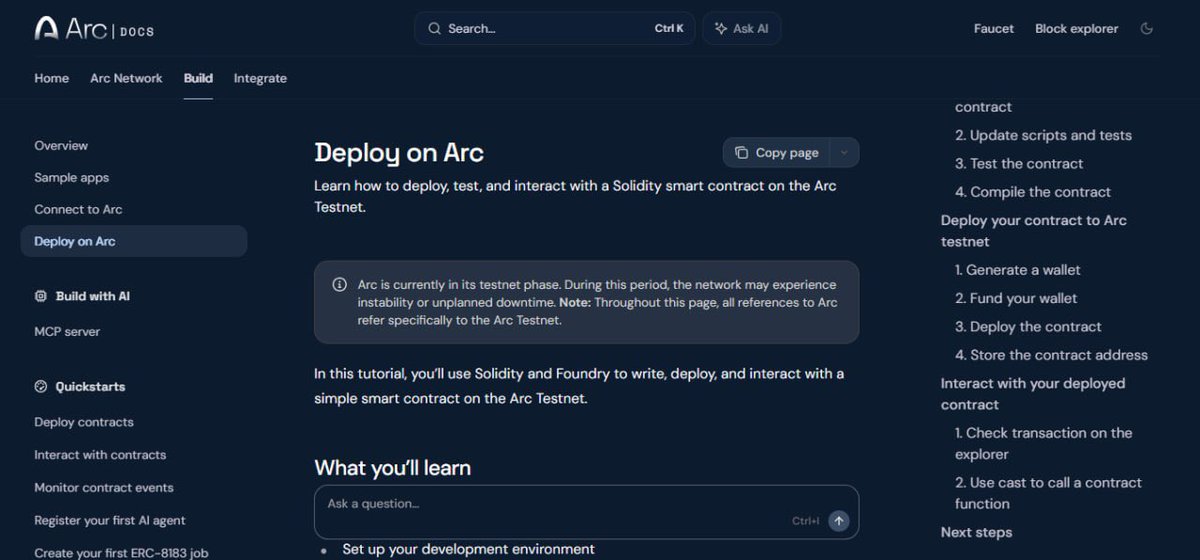Screen dimensions: 1200x560
Task: Open the Faucet link
Action: pos(994,29)
